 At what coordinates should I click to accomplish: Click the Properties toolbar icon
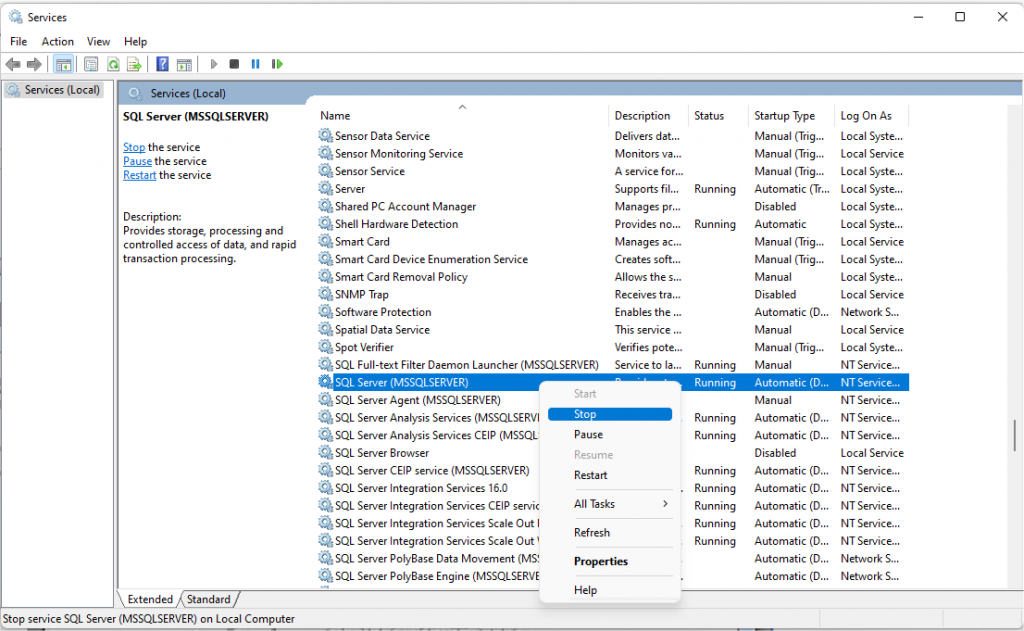point(91,64)
